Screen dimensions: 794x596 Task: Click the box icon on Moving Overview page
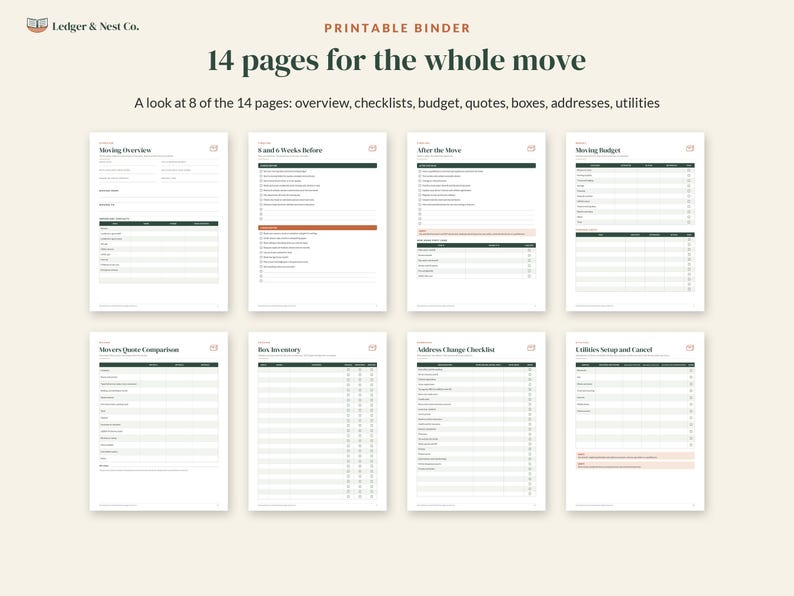coord(214,148)
